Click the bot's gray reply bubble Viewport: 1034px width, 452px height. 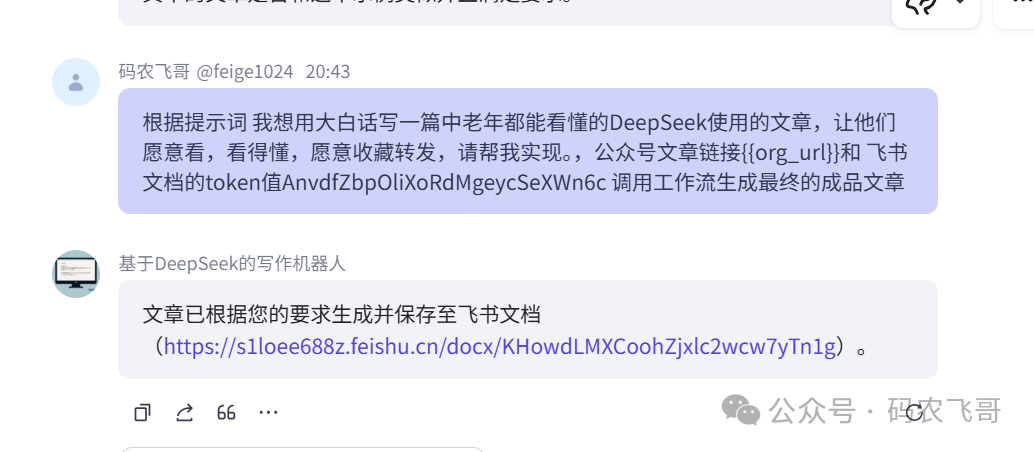528,329
